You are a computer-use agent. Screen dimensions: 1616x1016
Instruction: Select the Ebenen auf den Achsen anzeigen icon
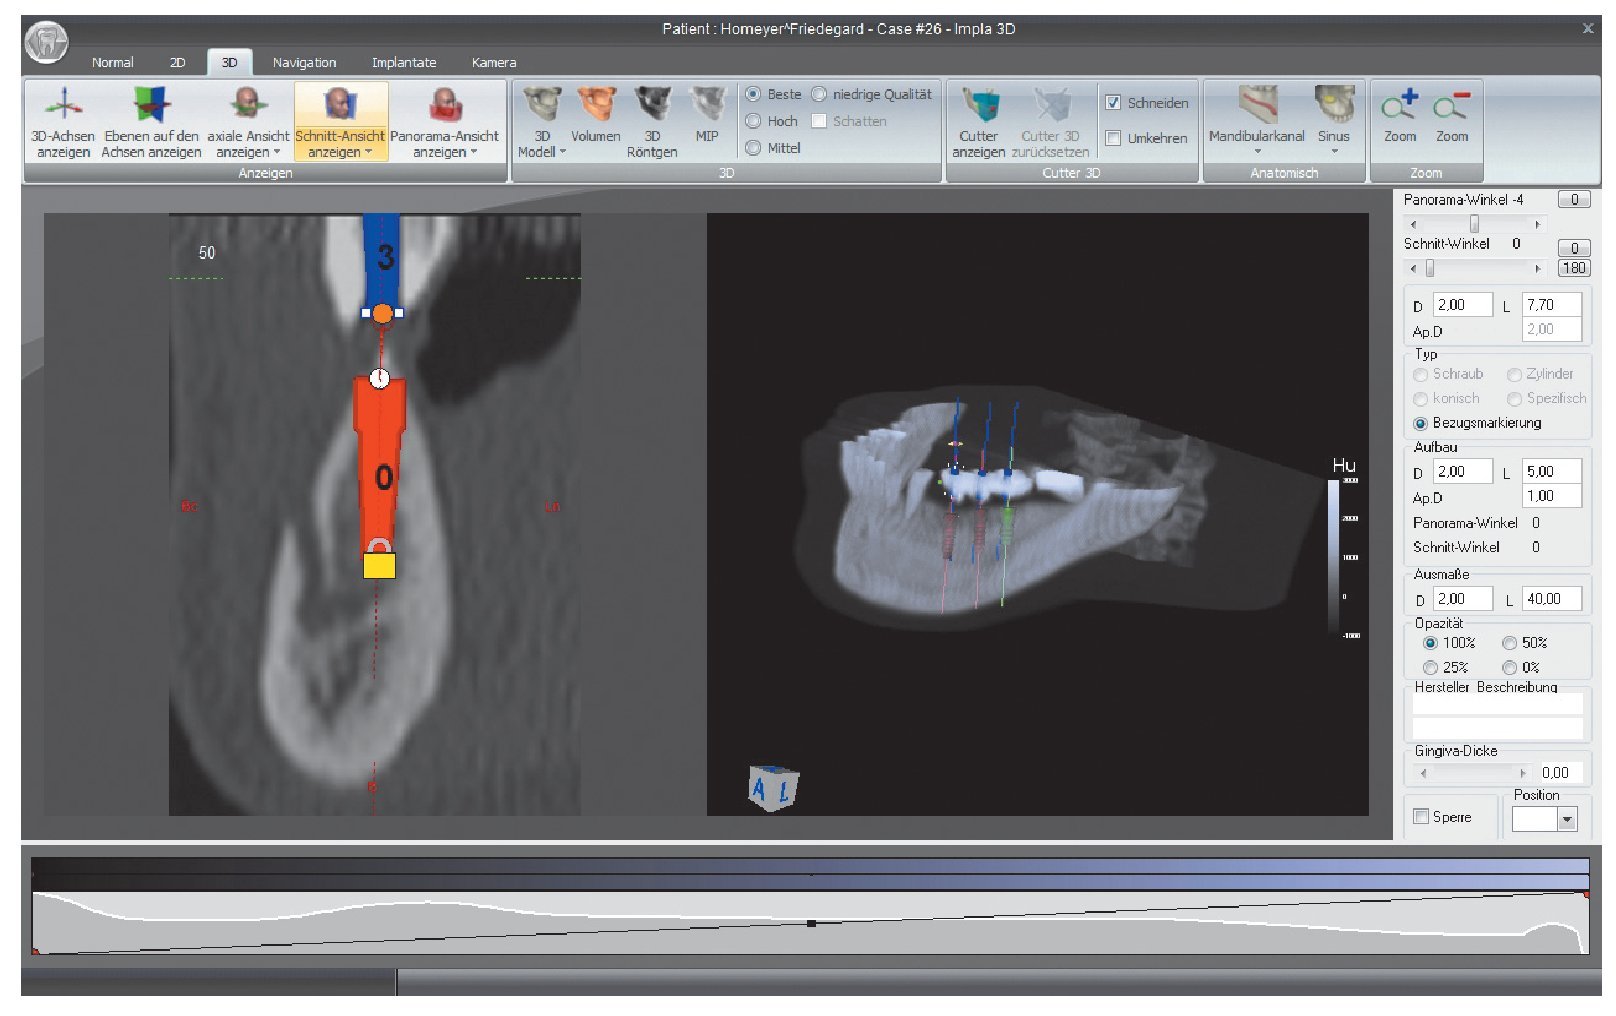coord(151,105)
